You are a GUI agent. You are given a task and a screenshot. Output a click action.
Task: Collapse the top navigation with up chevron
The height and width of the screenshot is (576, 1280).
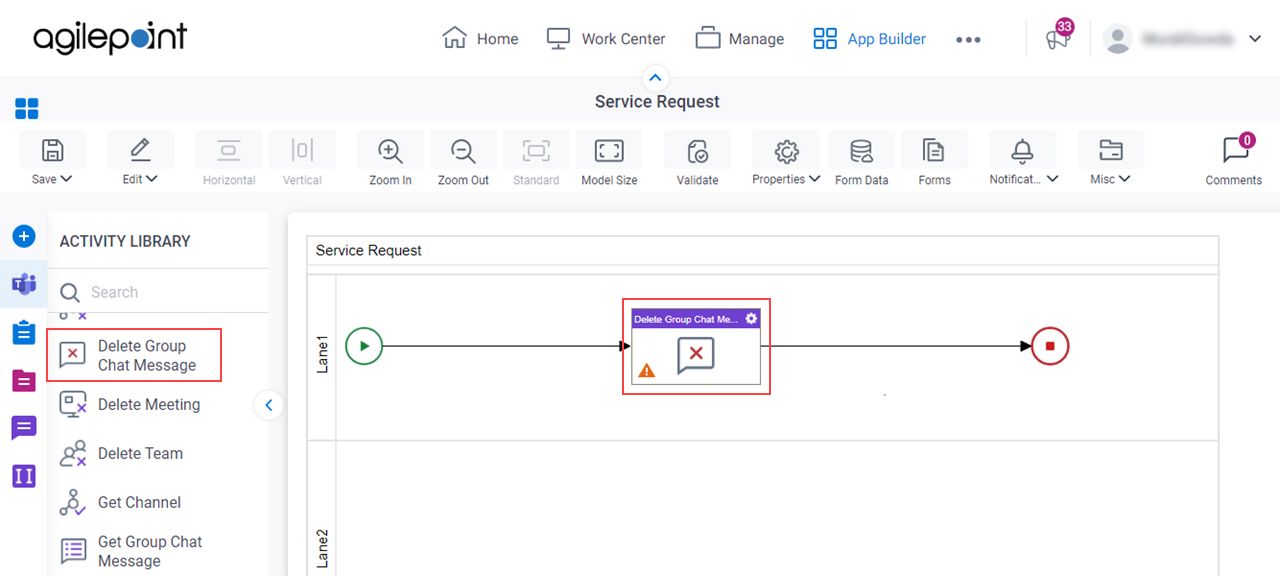click(655, 78)
